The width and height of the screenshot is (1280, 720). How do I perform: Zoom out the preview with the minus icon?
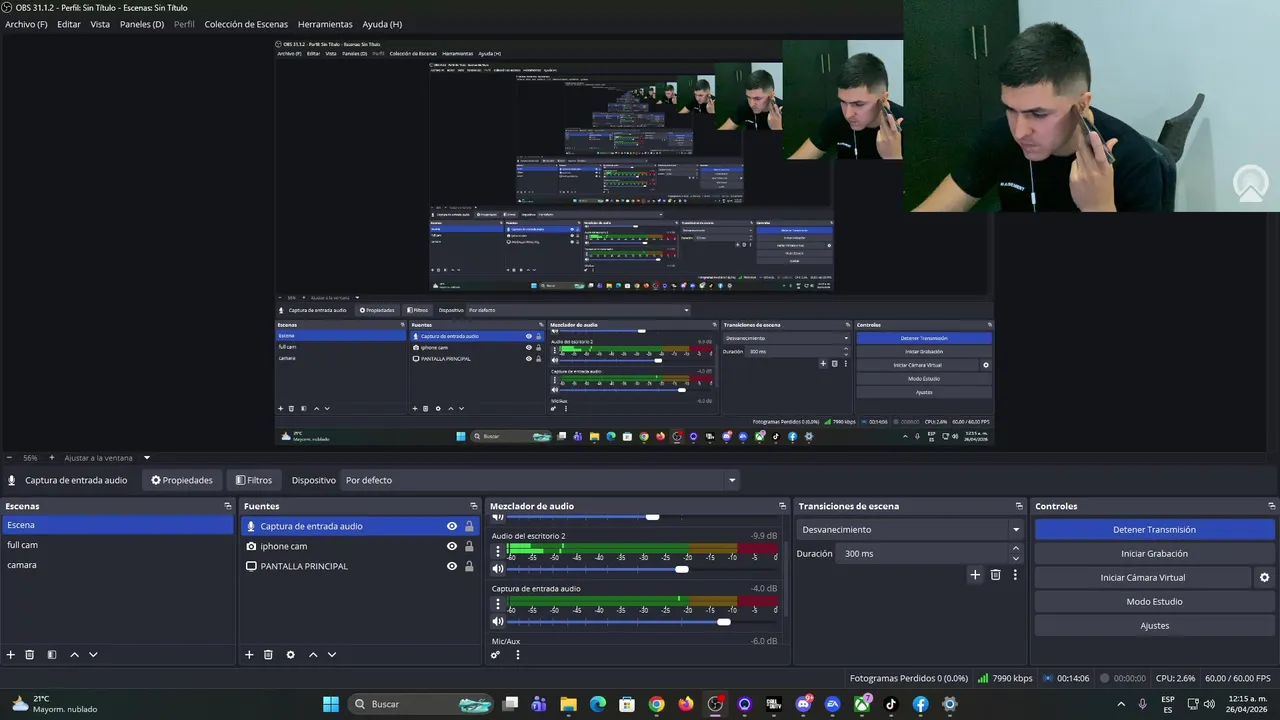(9, 458)
